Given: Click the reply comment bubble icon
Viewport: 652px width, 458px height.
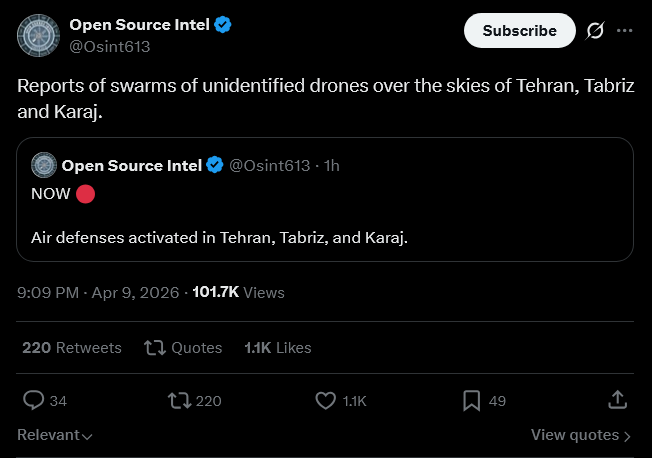Looking at the screenshot, I should point(34,401).
